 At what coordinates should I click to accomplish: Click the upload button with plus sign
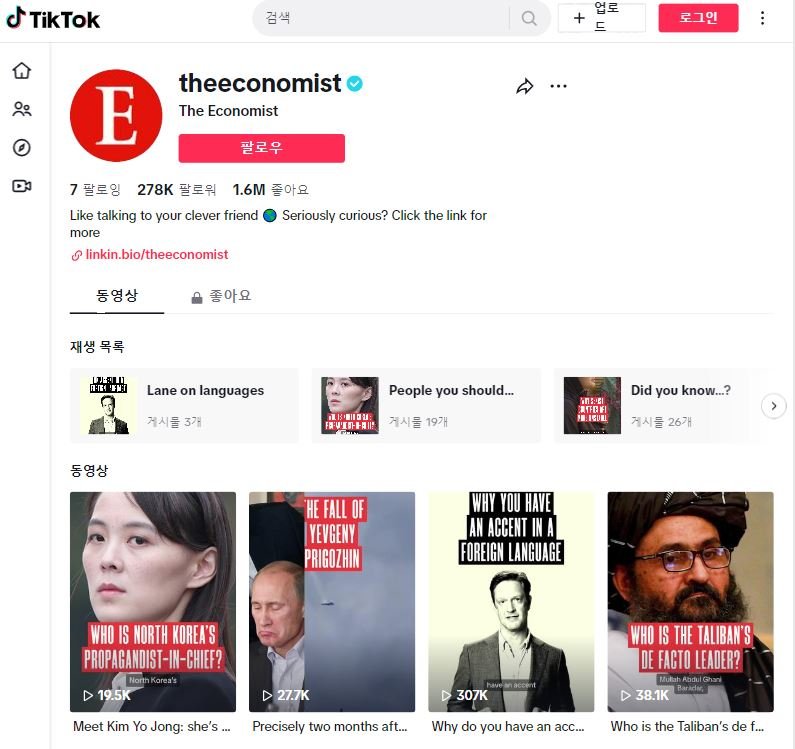point(601,18)
